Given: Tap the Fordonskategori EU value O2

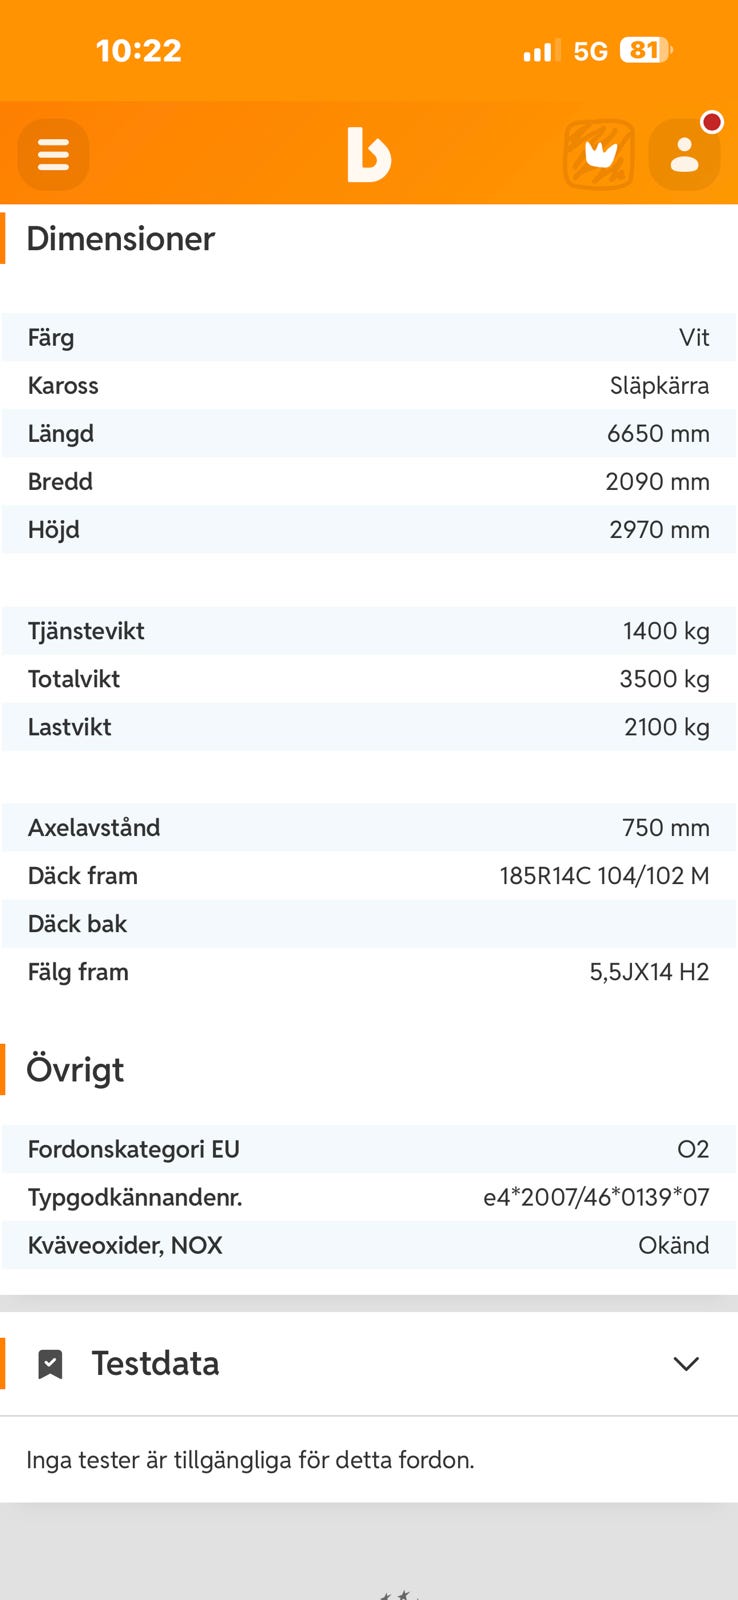Looking at the screenshot, I should coord(693,1149).
